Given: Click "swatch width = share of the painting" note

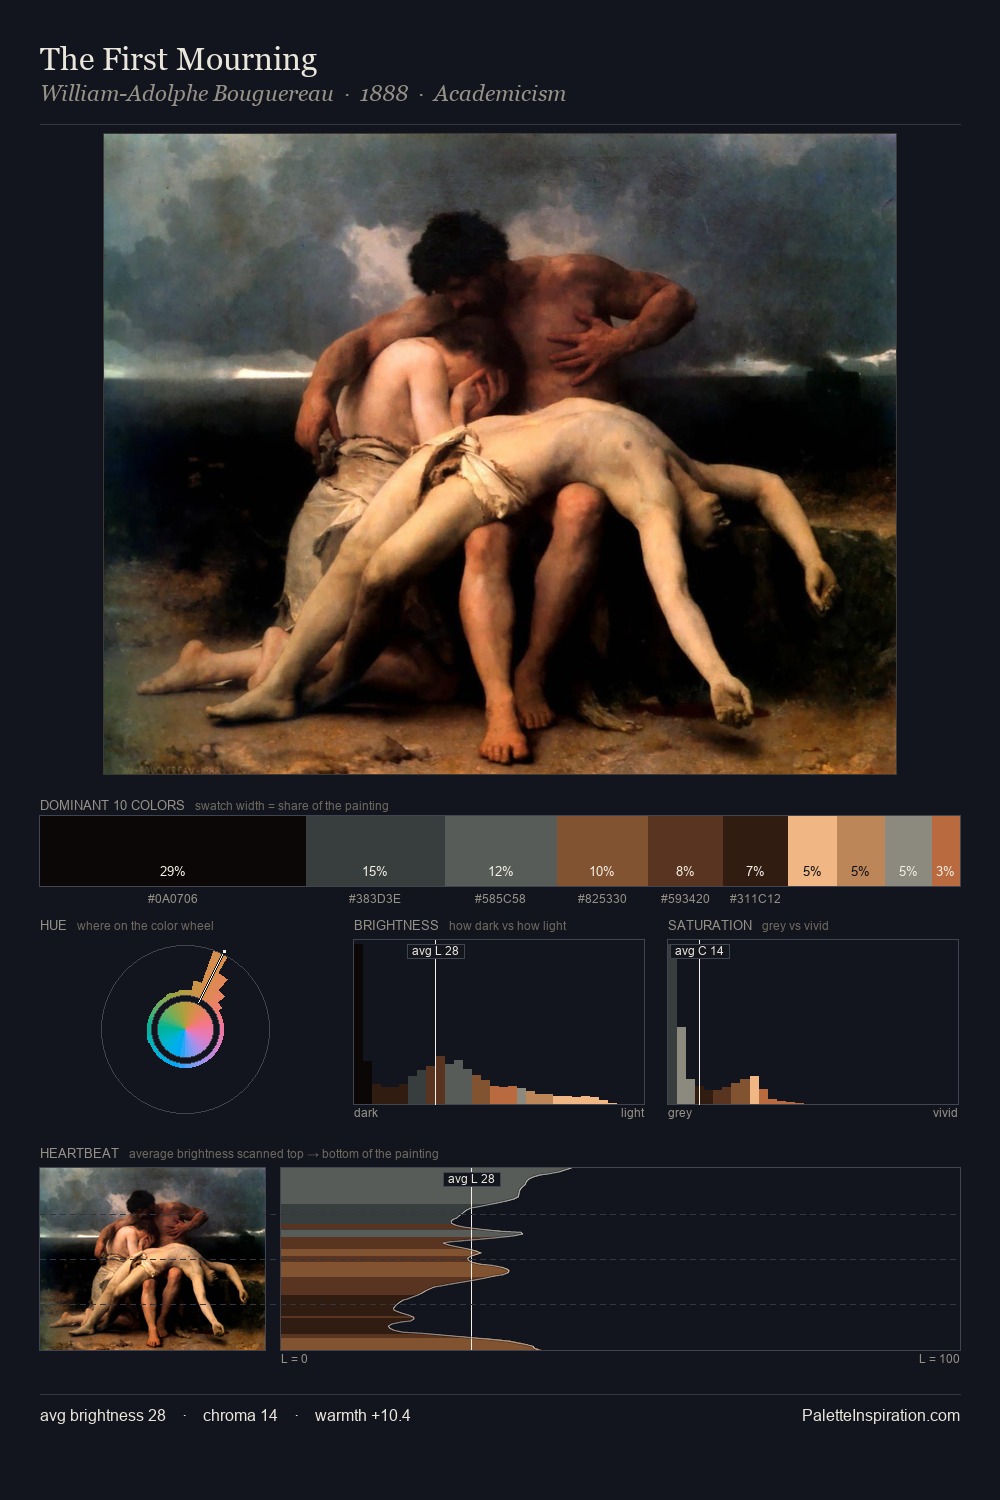Looking at the screenshot, I should (x=292, y=806).
